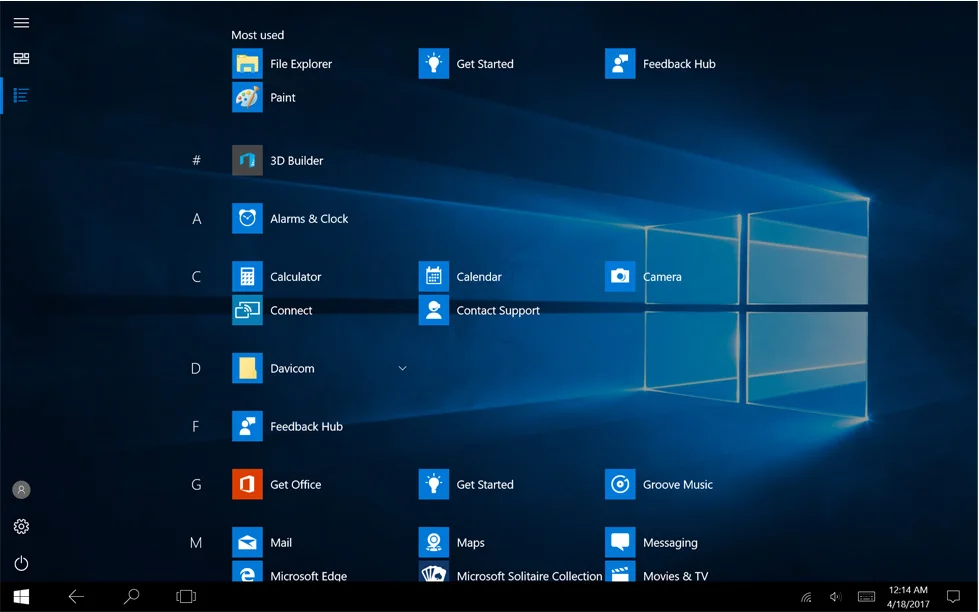Click the letter A section header

tap(196, 219)
